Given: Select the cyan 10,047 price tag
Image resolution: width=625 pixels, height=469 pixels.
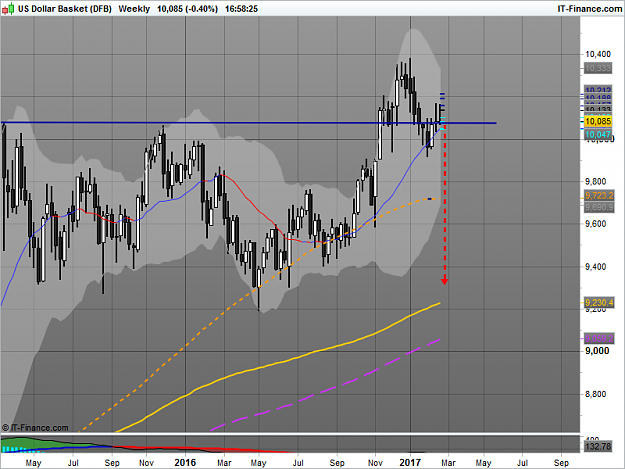Looking at the screenshot, I should [x=598, y=135].
